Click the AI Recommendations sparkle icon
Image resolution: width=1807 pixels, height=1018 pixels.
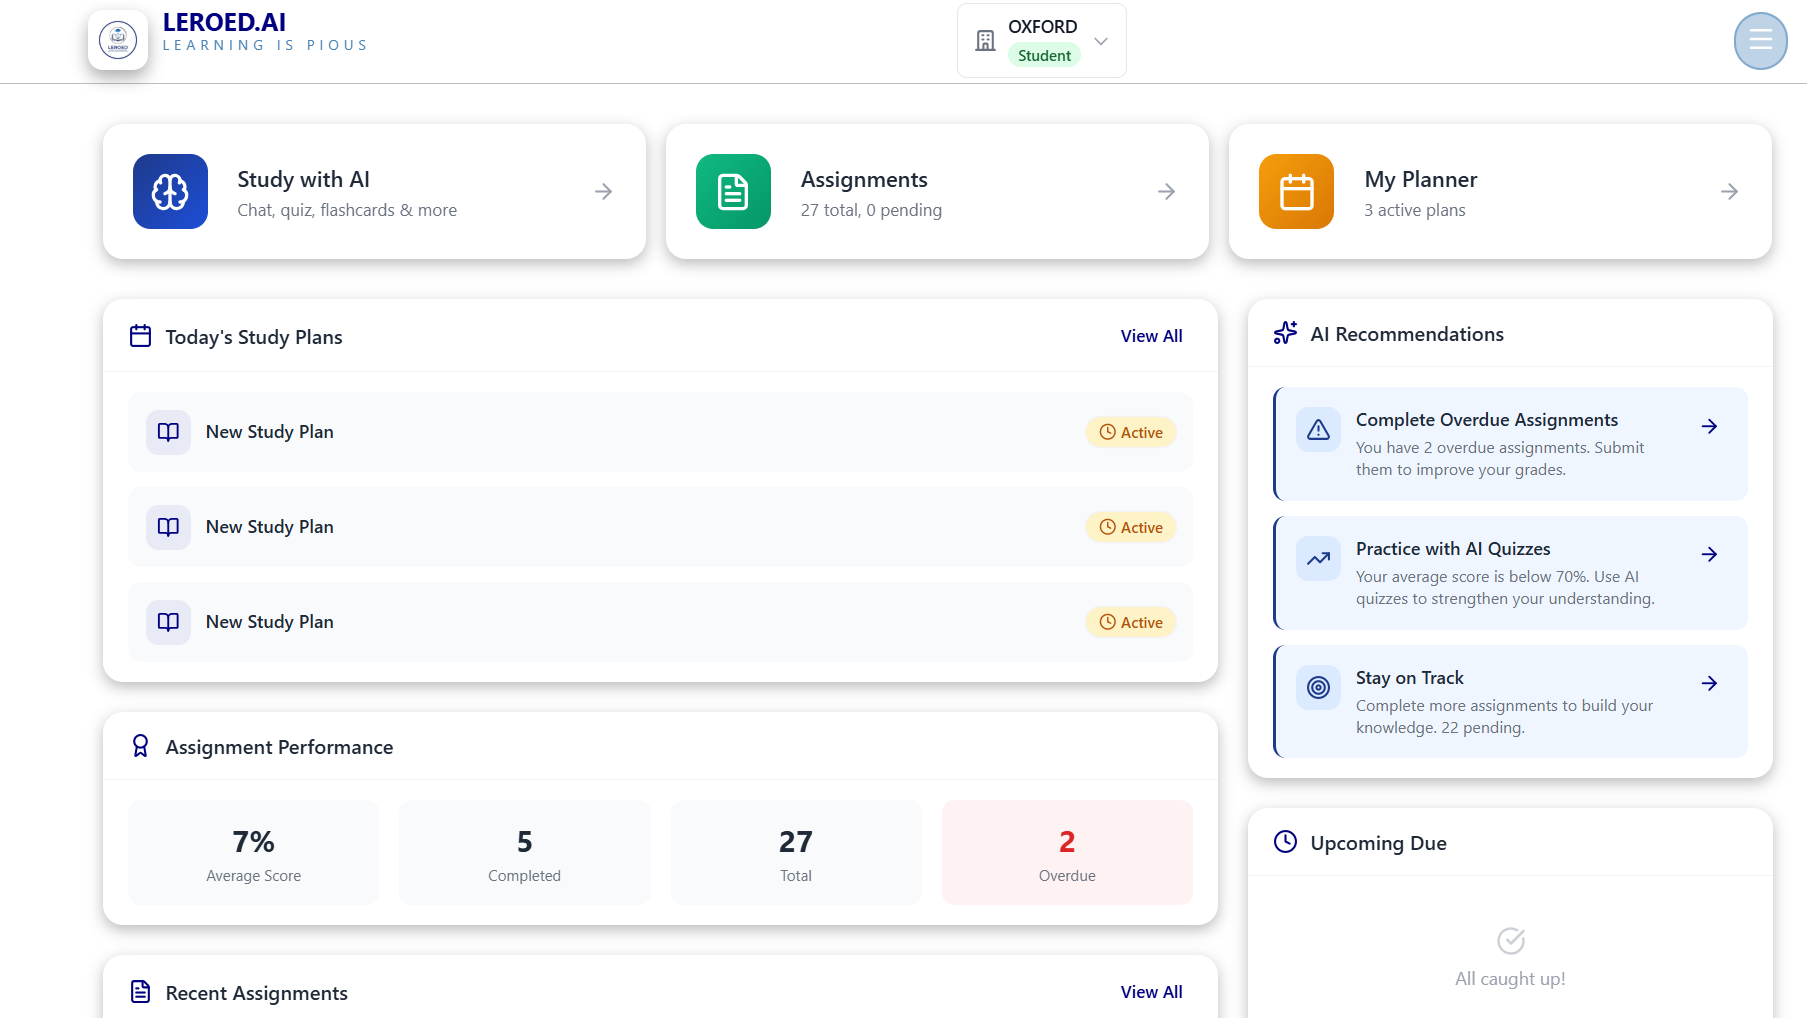(x=1285, y=333)
